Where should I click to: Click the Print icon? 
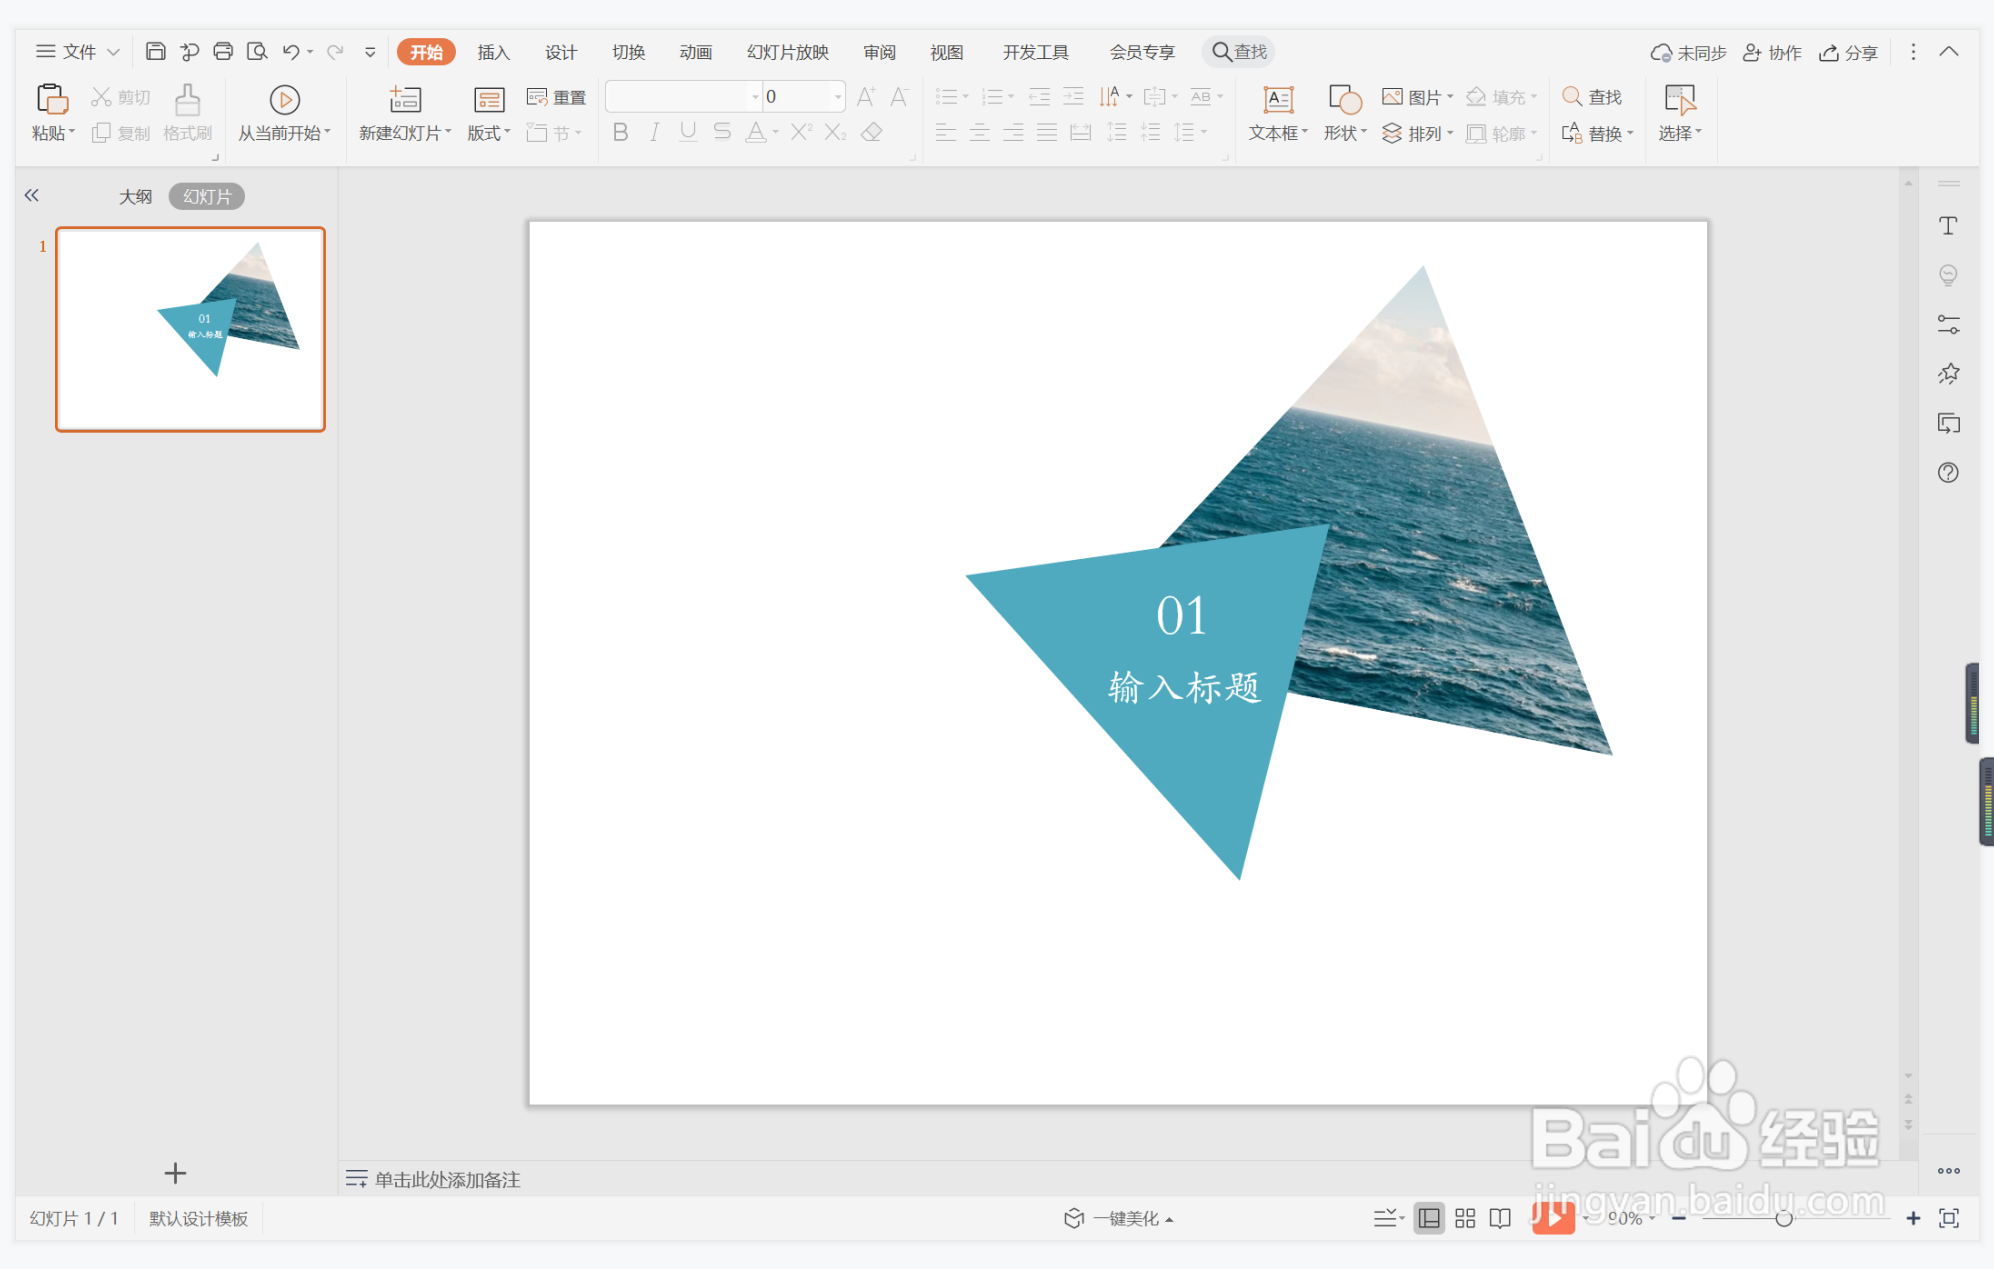[x=223, y=51]
